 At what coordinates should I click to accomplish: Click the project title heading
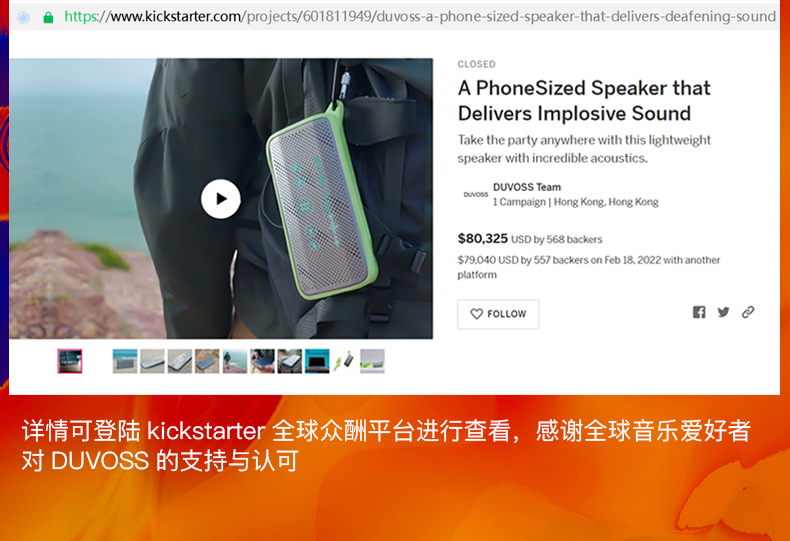pos(584,101)
